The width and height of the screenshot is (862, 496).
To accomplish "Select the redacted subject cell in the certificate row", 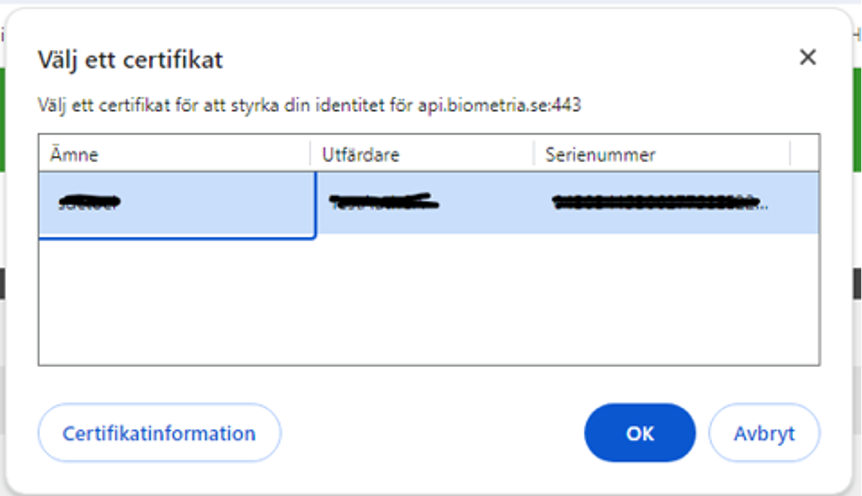I will coord(176,205).
